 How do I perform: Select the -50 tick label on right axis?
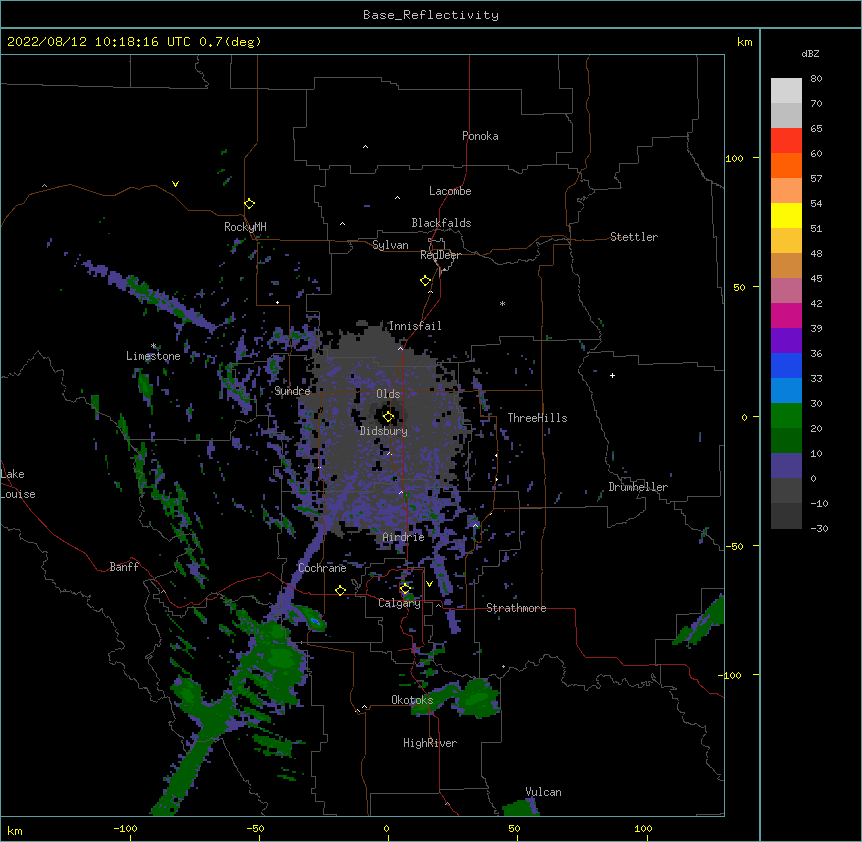tap(734, 546)
